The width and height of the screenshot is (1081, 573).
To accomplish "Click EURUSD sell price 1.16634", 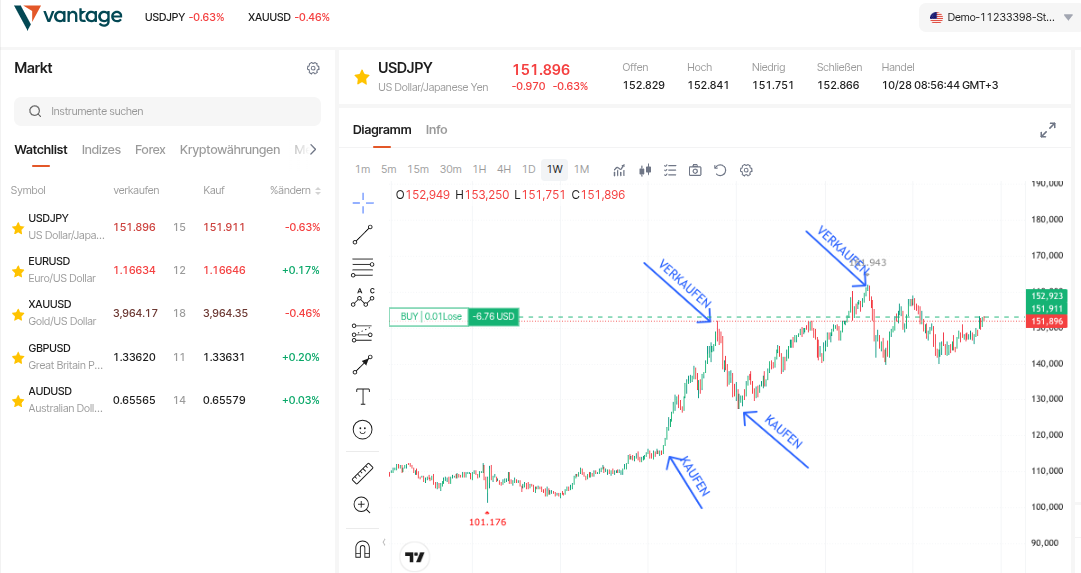I will coord(134,270).
